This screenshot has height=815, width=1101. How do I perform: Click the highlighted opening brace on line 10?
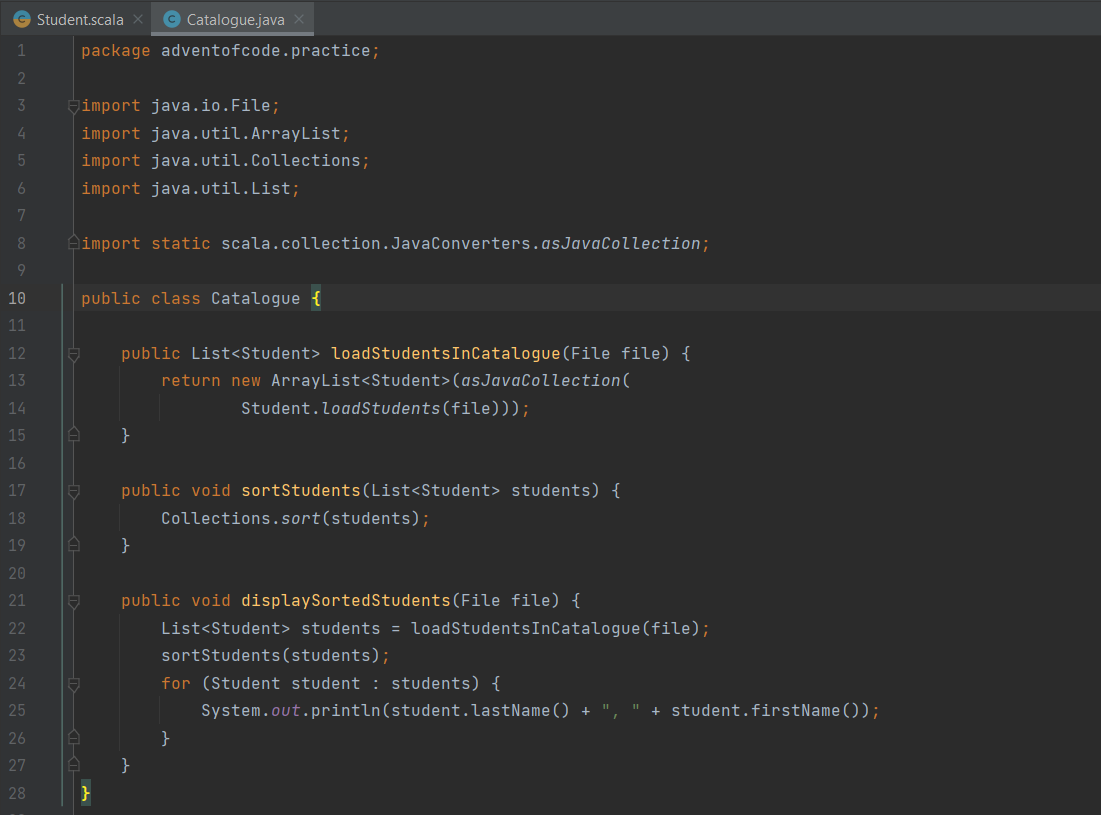click(x=316, y=298)
